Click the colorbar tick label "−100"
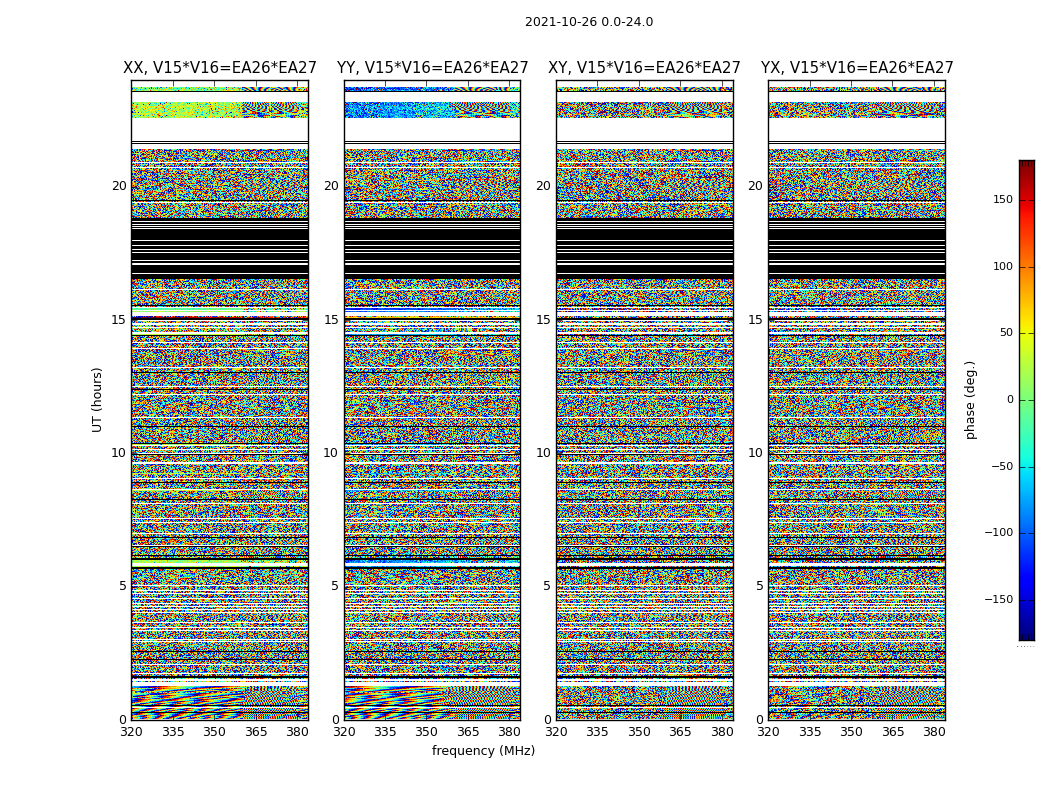This screenshot has width=1050, height=800. (999, 532)
